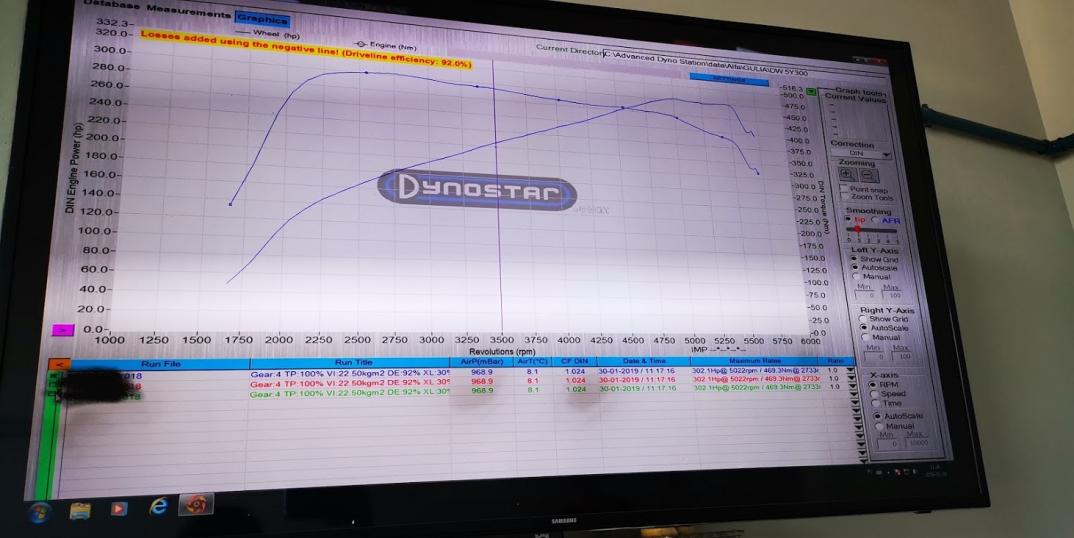This screenshot has width=1074, height=538.
Task: Click the blue 968.9 AirP value
Action: point(482,373)
